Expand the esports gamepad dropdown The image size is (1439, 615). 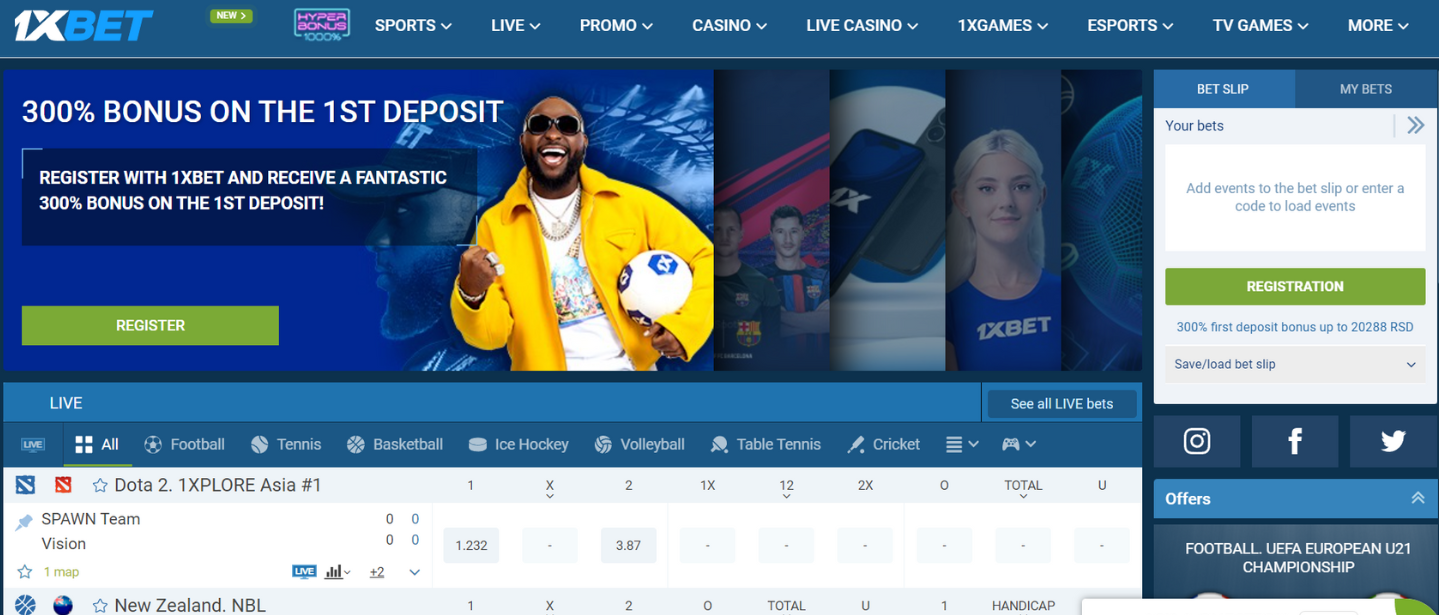pyautogui.click(x=1019, y=444)
